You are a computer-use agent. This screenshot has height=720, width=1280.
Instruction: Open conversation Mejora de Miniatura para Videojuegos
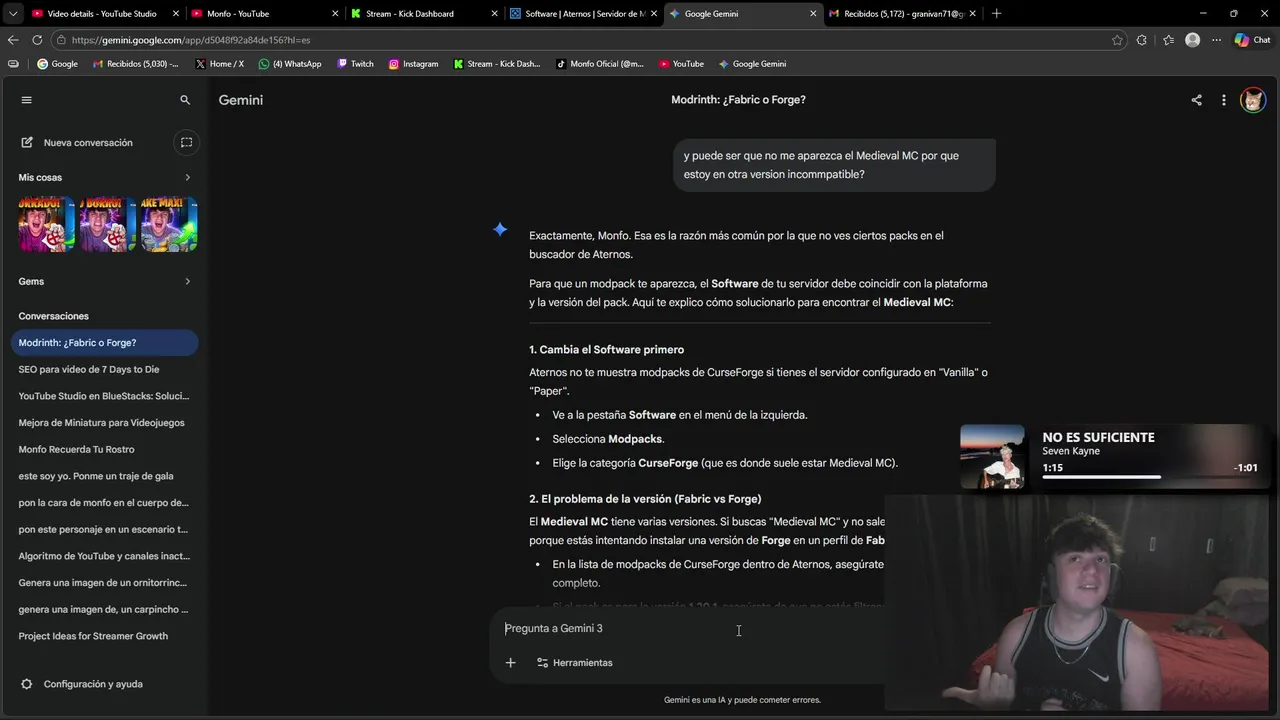[x=104, y=422]
